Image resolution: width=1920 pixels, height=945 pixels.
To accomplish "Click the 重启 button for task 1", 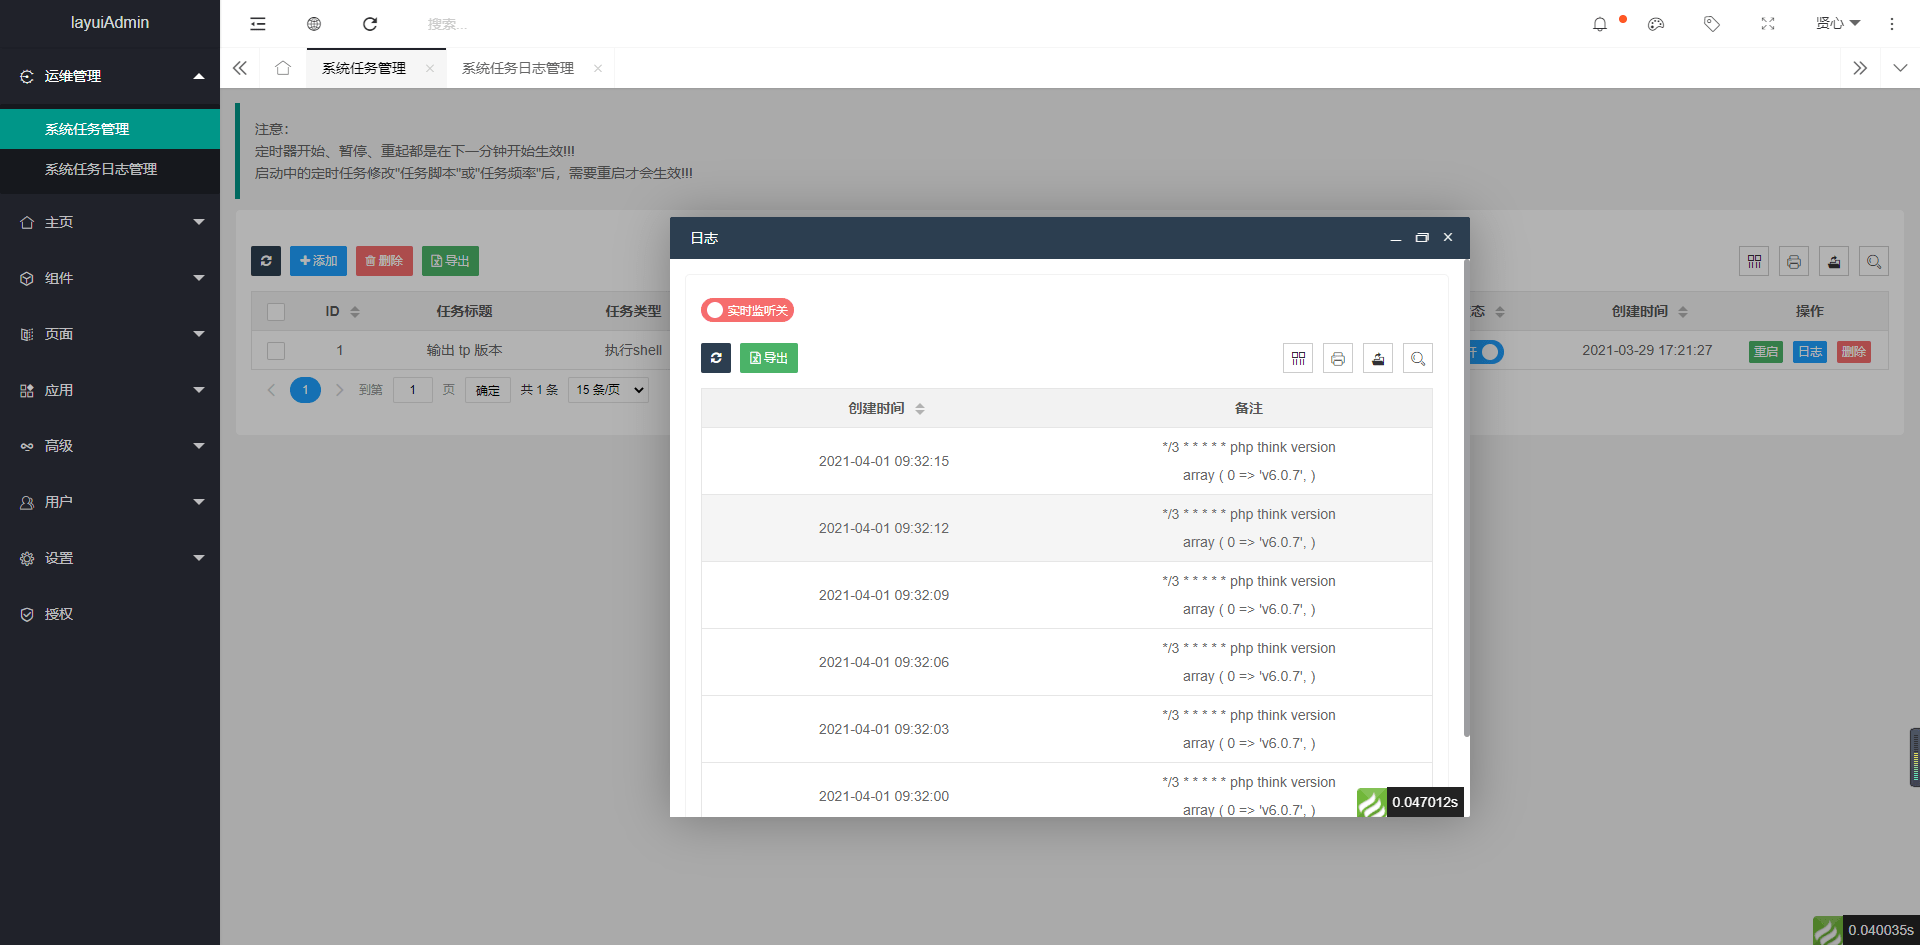I will point(1766,352).
